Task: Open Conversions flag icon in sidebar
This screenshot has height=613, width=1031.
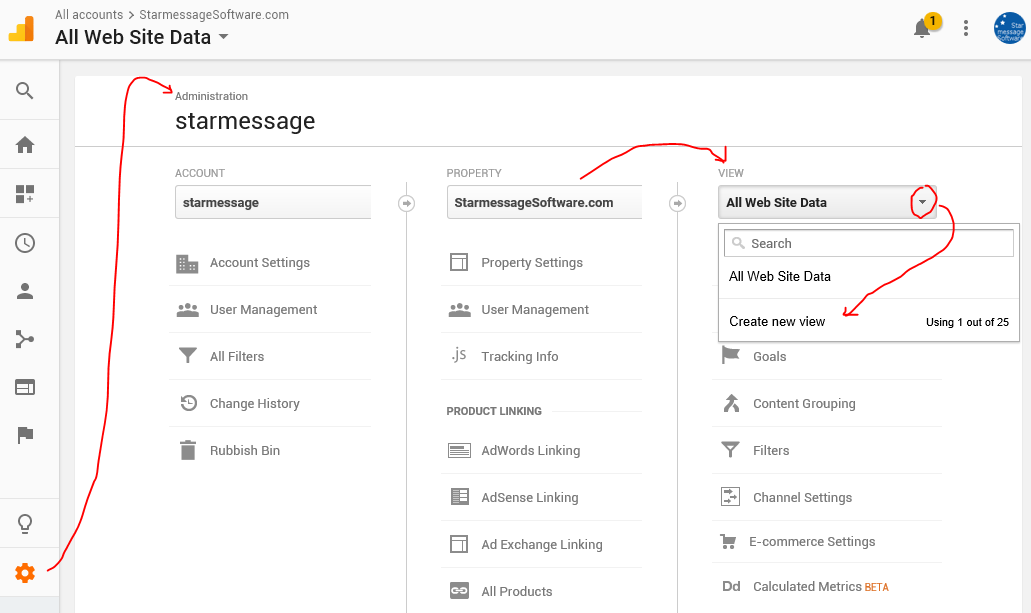Action: pos(25,435)
